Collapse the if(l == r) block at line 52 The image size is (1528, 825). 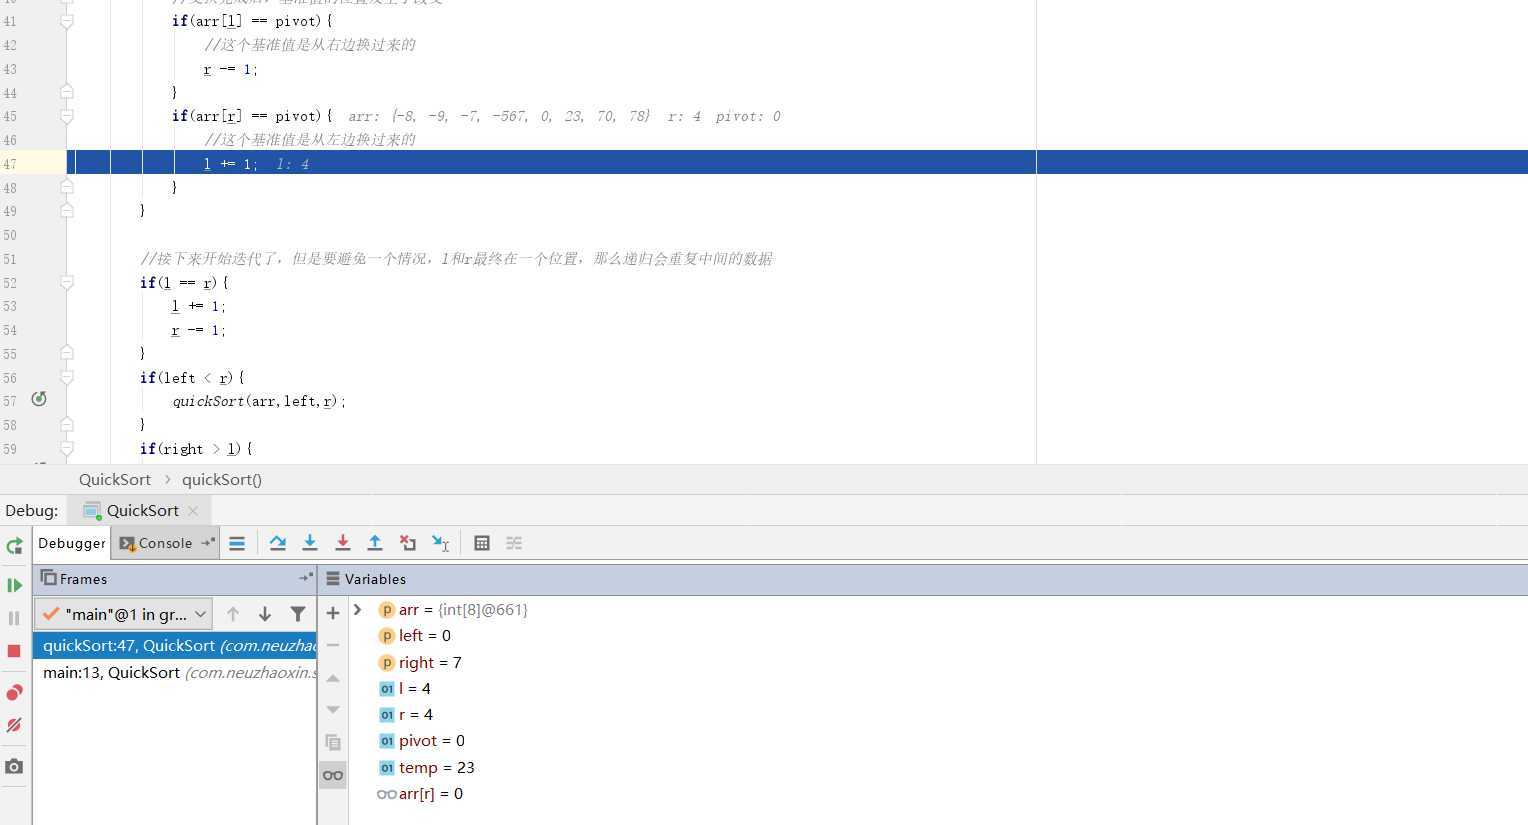tap(67, 283)
